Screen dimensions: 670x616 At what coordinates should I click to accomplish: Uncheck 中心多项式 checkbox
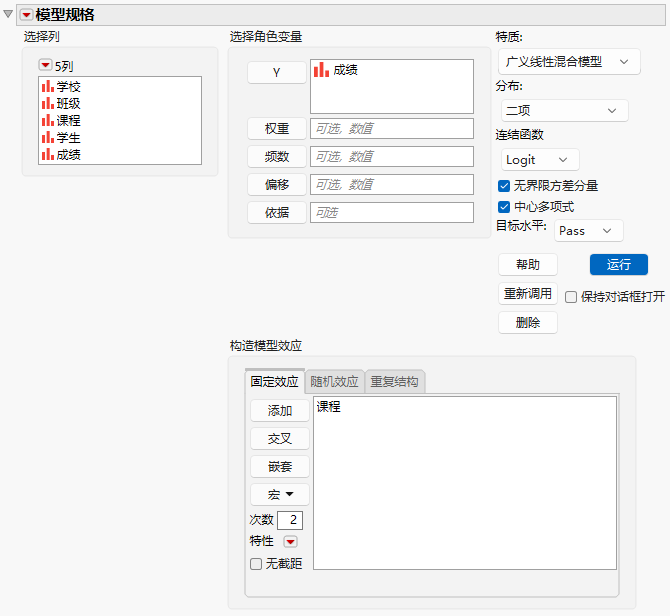pos(504,207)
